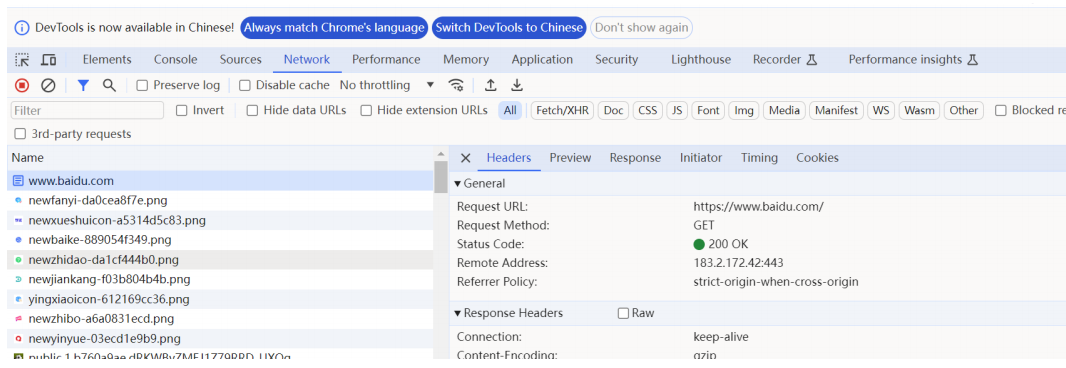This screenshot has width=1066, height=368.
Task: Open the Elements panel tab
Action: tap(107, 60)
